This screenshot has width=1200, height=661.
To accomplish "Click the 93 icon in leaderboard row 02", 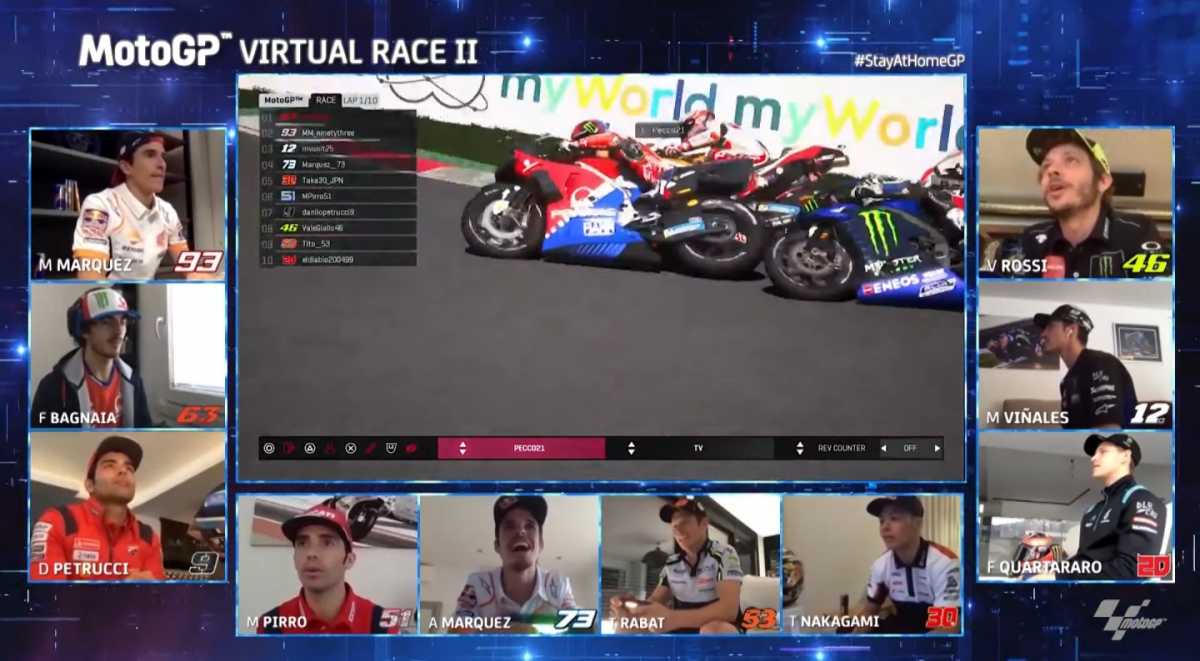I will tap(289, 132).
